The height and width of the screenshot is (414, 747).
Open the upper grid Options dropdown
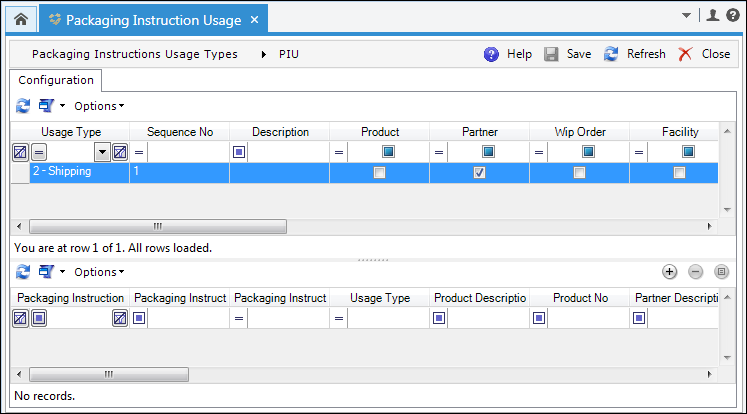[x=99, y=105]
